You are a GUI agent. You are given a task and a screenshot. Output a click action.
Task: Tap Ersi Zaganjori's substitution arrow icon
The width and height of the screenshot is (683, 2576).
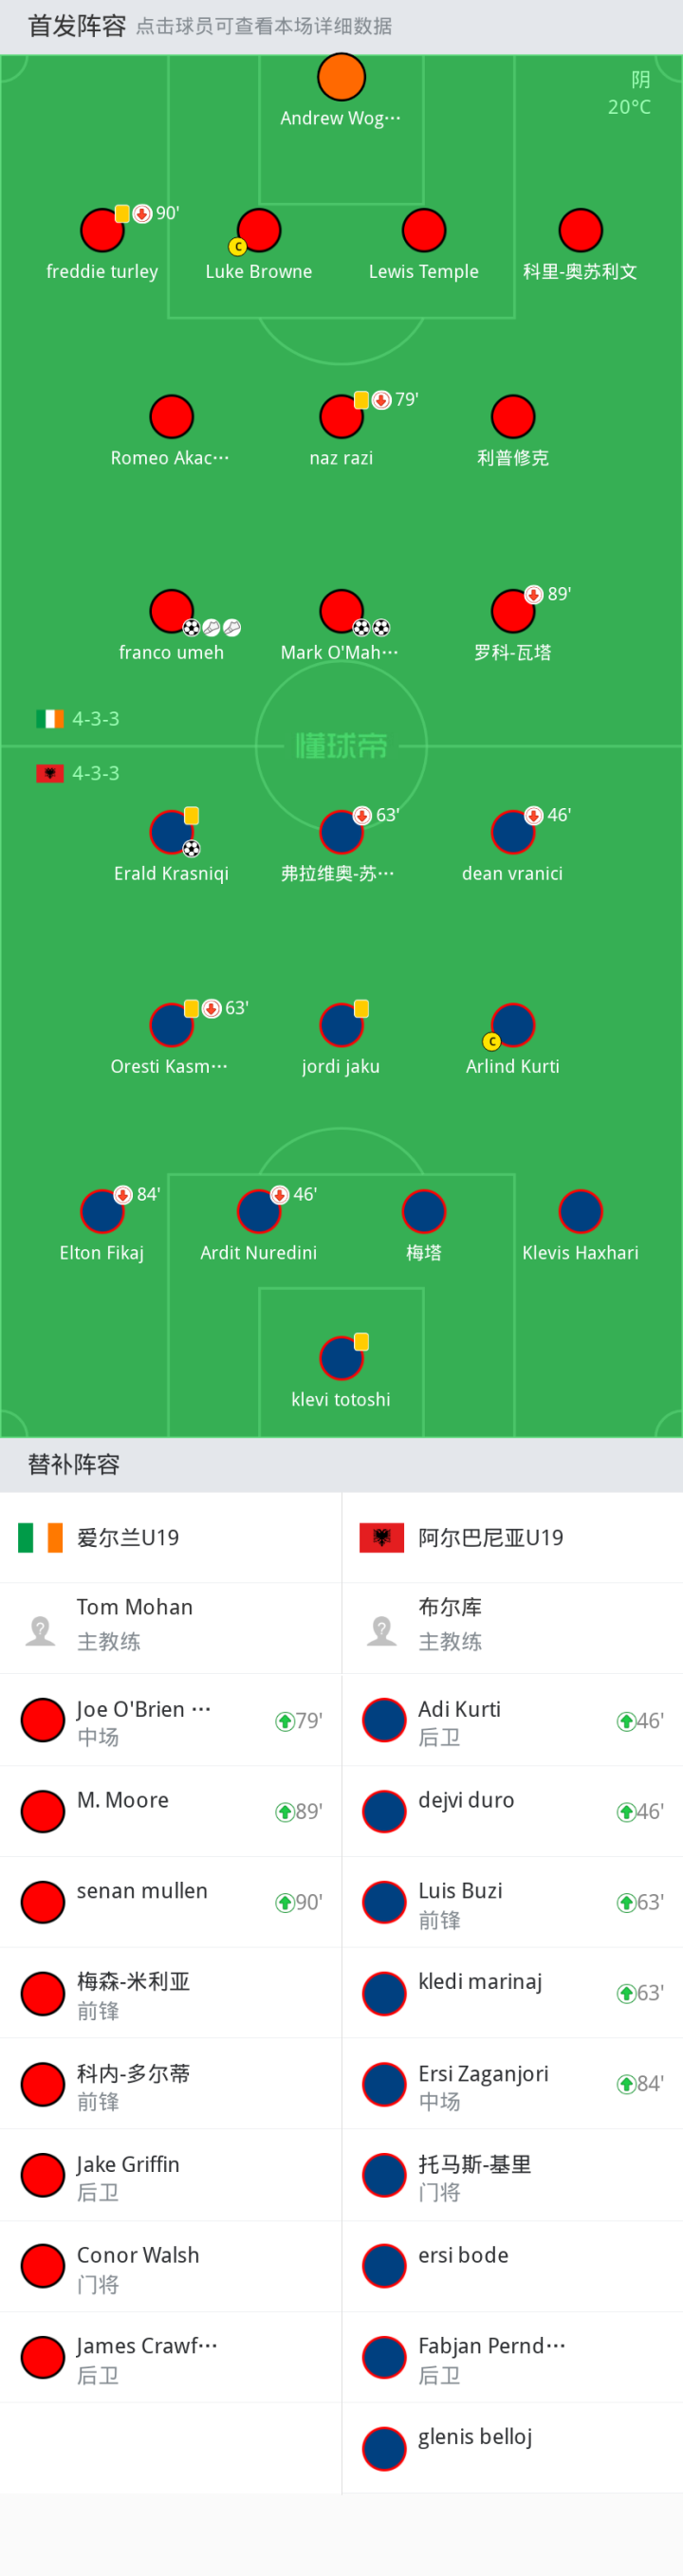pyautogui.click(x=626, y=2084)
